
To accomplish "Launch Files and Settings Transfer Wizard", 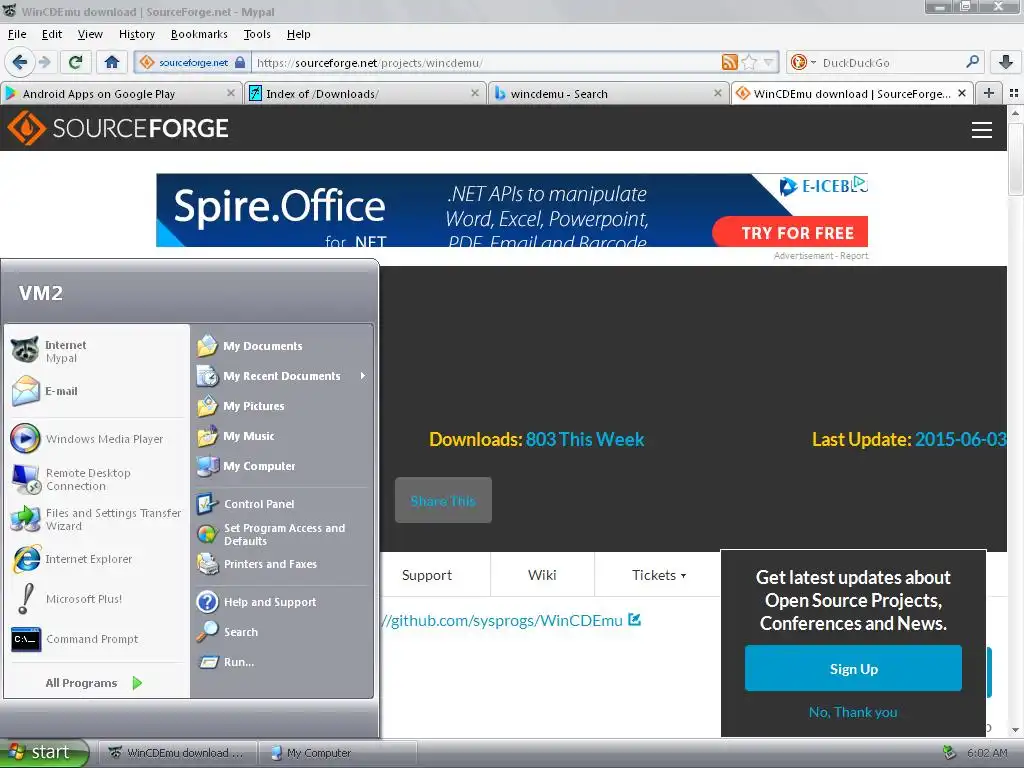I will pyautogui.click(x=97, y=519).
